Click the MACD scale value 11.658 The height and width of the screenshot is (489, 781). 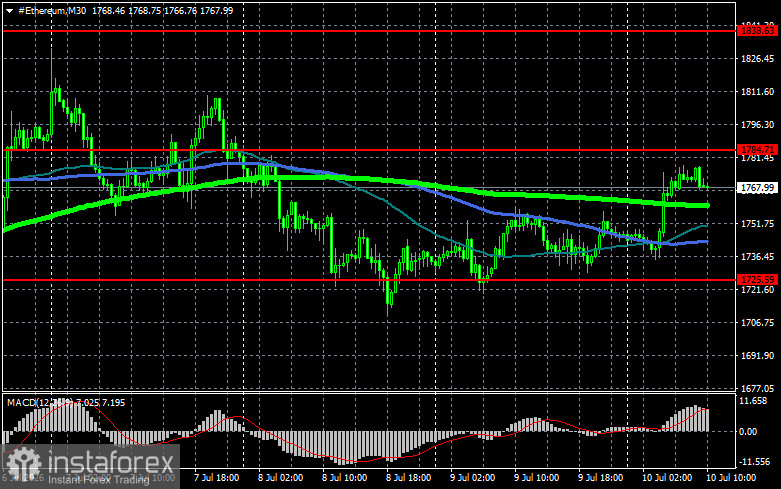click(753, 400)
